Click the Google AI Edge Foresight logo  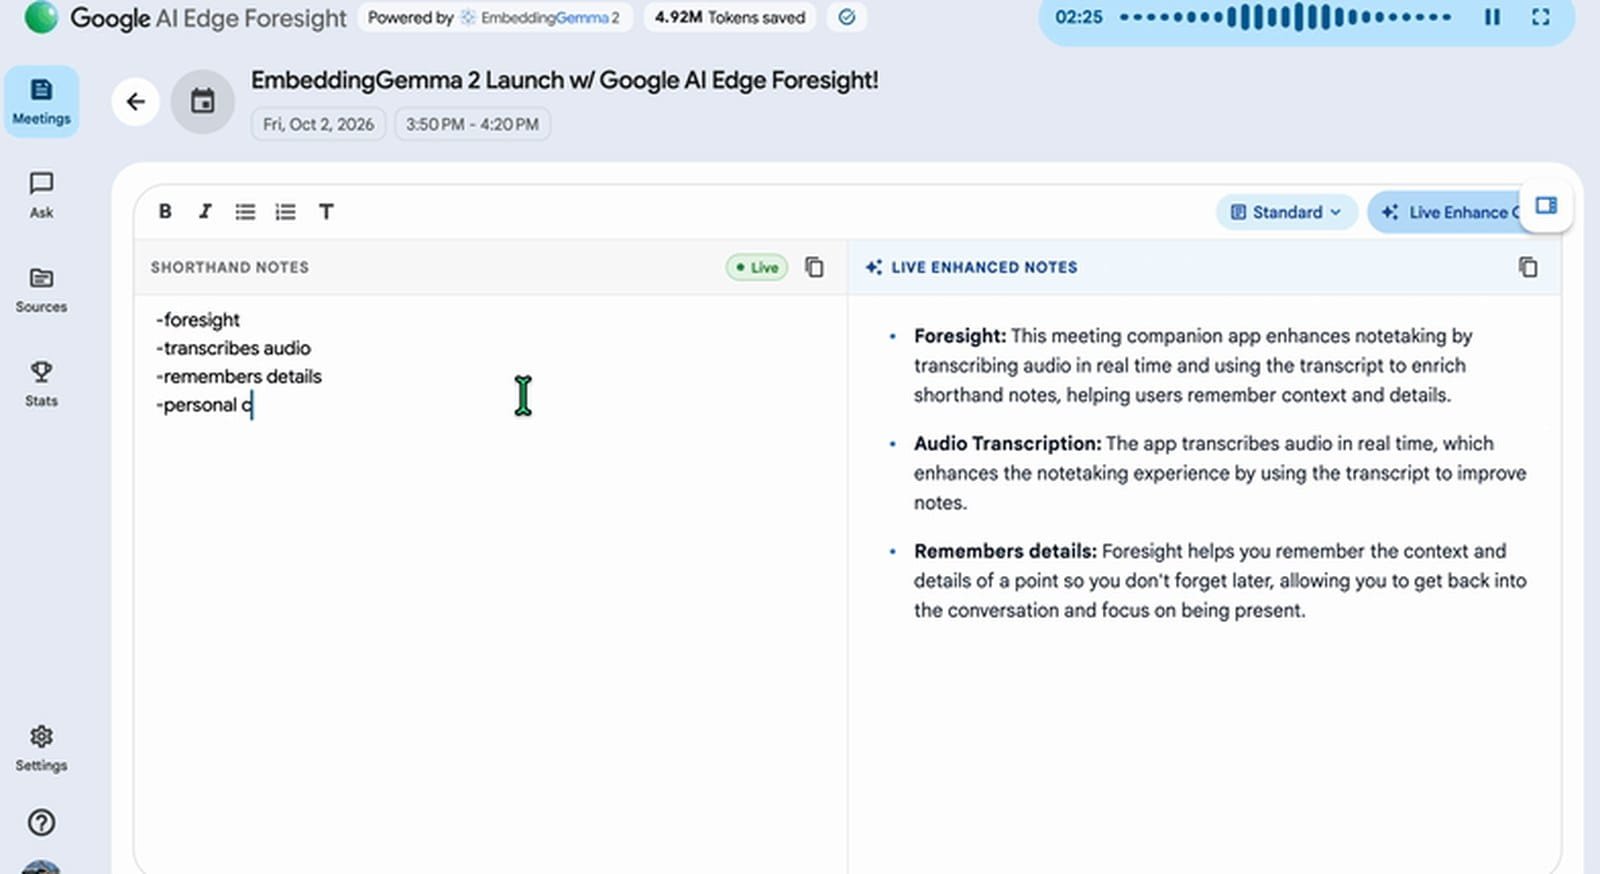[186, 18]
